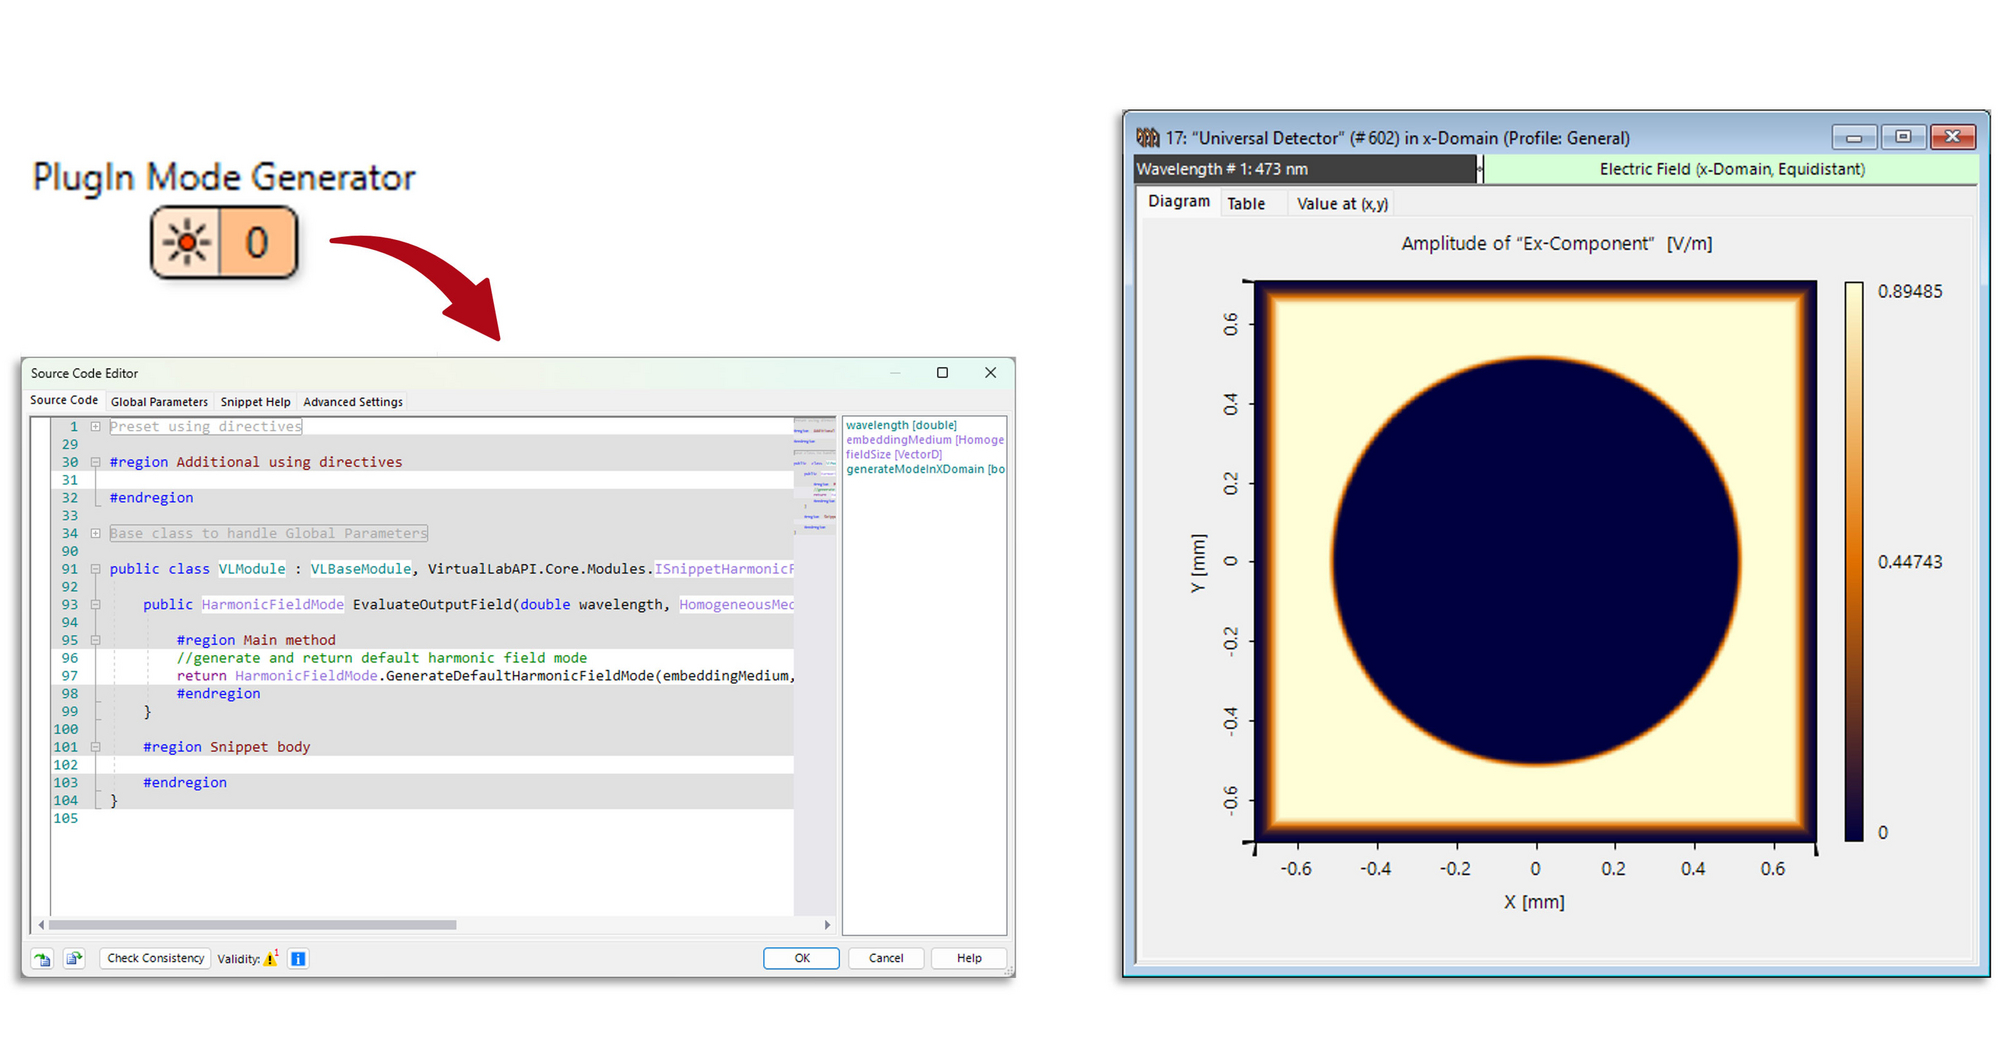Viewport: 2000px width, 1050px height.
Task: Click the Check Consistency button
Action: click(x=155, y=958)
